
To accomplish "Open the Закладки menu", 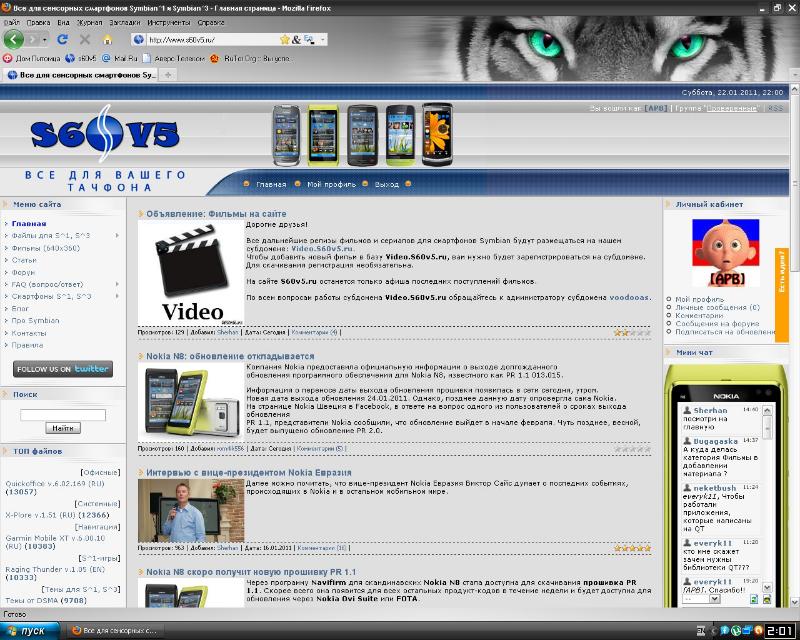I will 124,22.
